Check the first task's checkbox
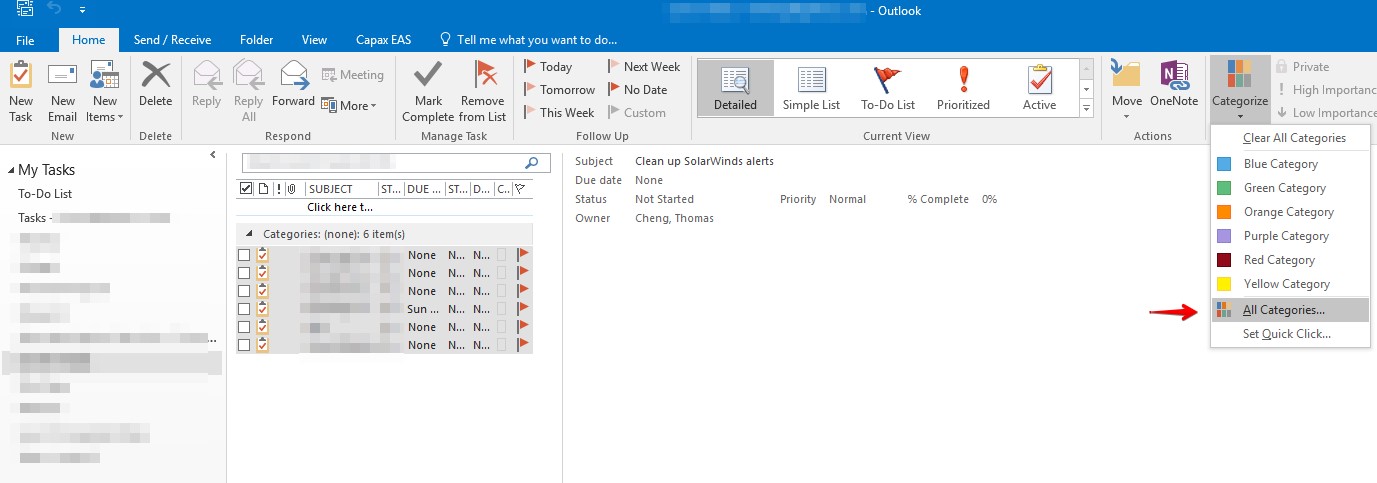The width and height of the screenshot is (1377, 483). (244, 255)
